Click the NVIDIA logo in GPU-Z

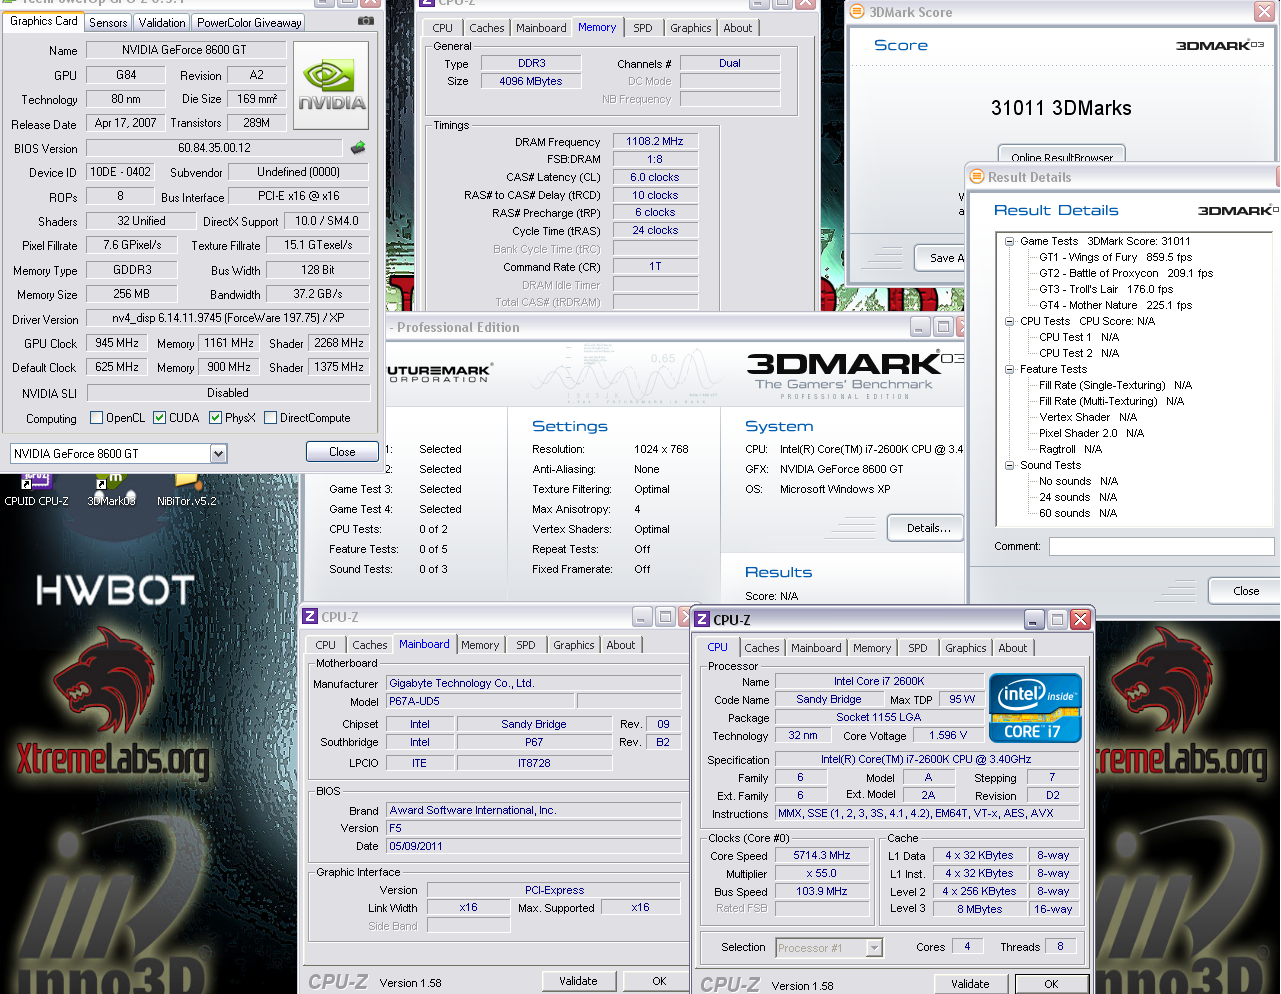coord(332,85)
